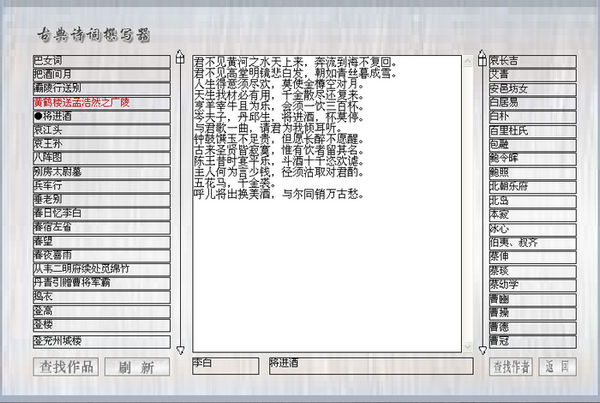Image resolution: width=600 pixels, height=403 pixels.
Task: Select the poem 从韦二明府续处觅绵竹
Action: tap(102, 269)
